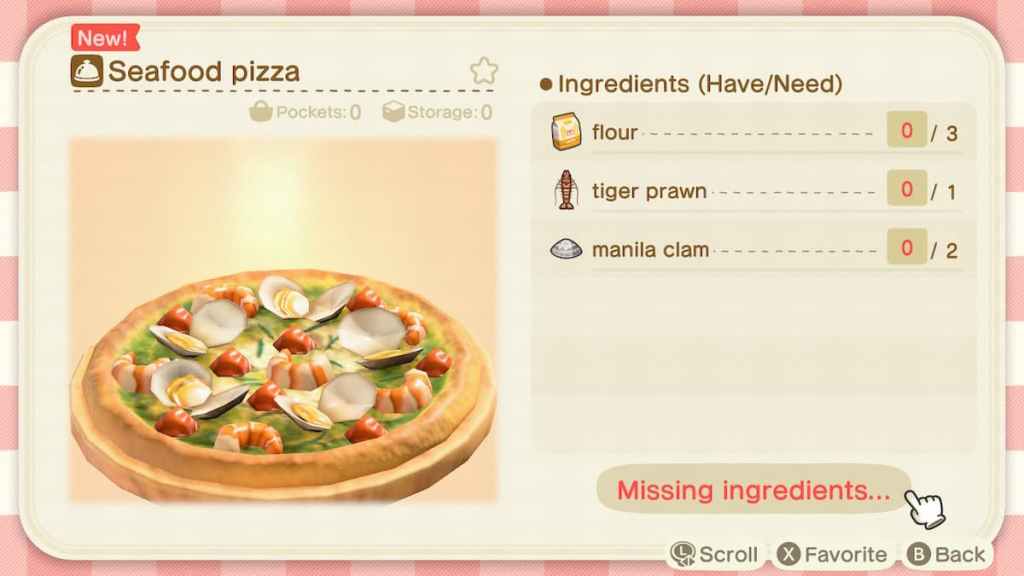The image size is (1024, 576).
Task: Click the flour have-count box showing 0
Action: [906, 129]
